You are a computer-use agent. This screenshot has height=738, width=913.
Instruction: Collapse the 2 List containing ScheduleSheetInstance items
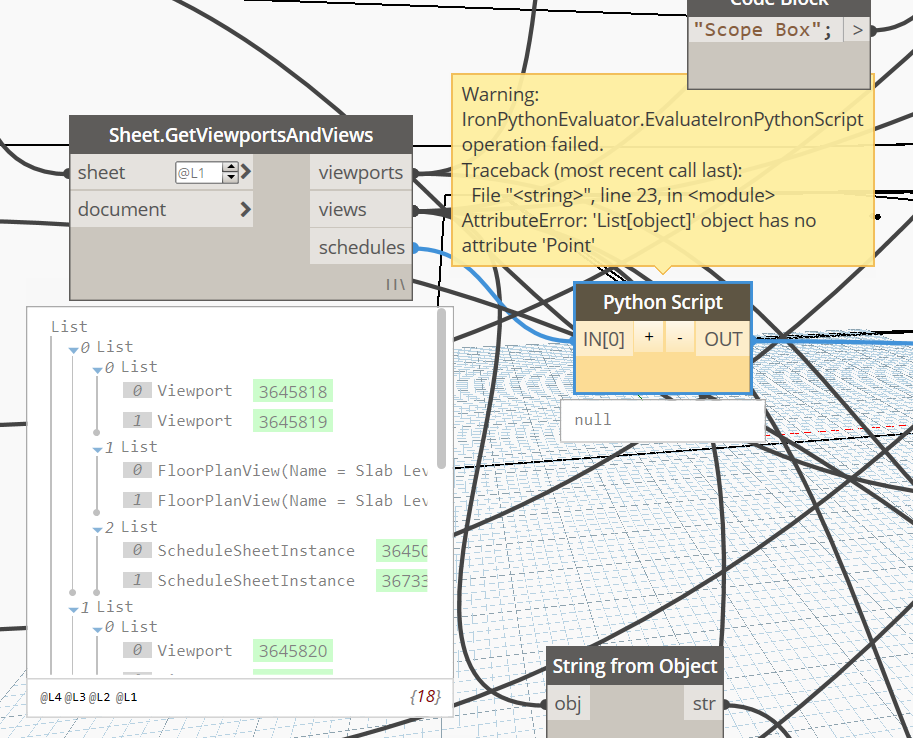click(x=98, y=529)
